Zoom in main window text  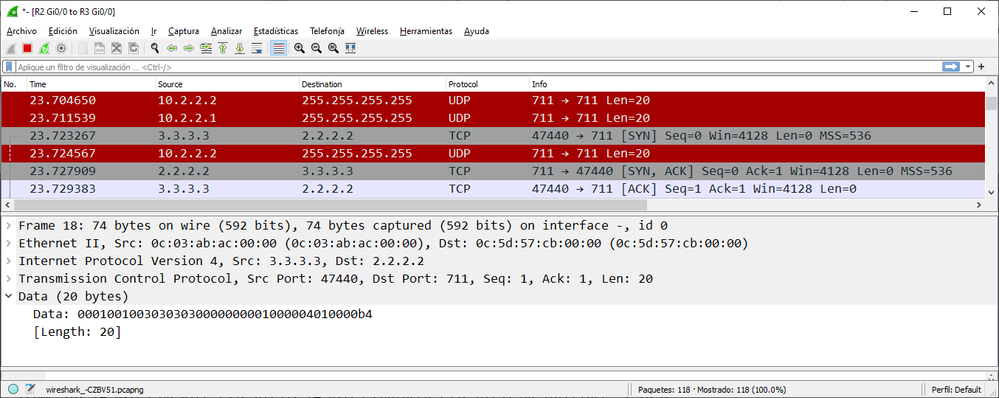point(299,48)
